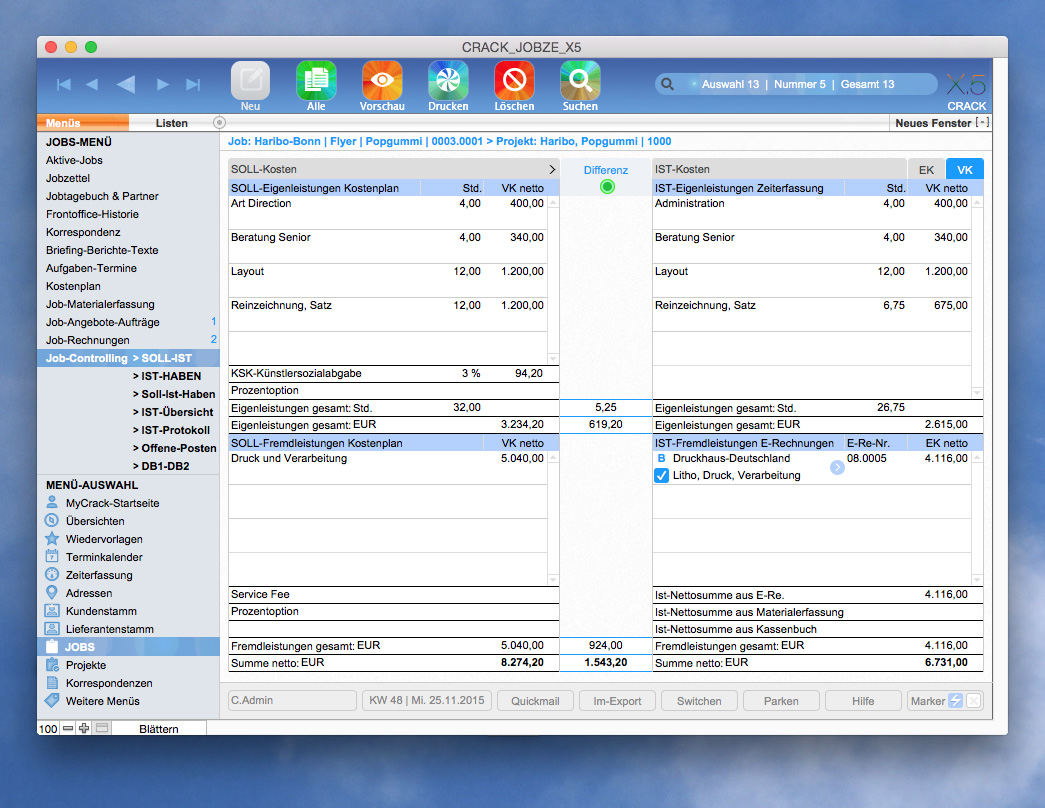Select the Neu icon in the toolbar
The width and height of the screenshot is (1045, 808).
tap(250, 84)
